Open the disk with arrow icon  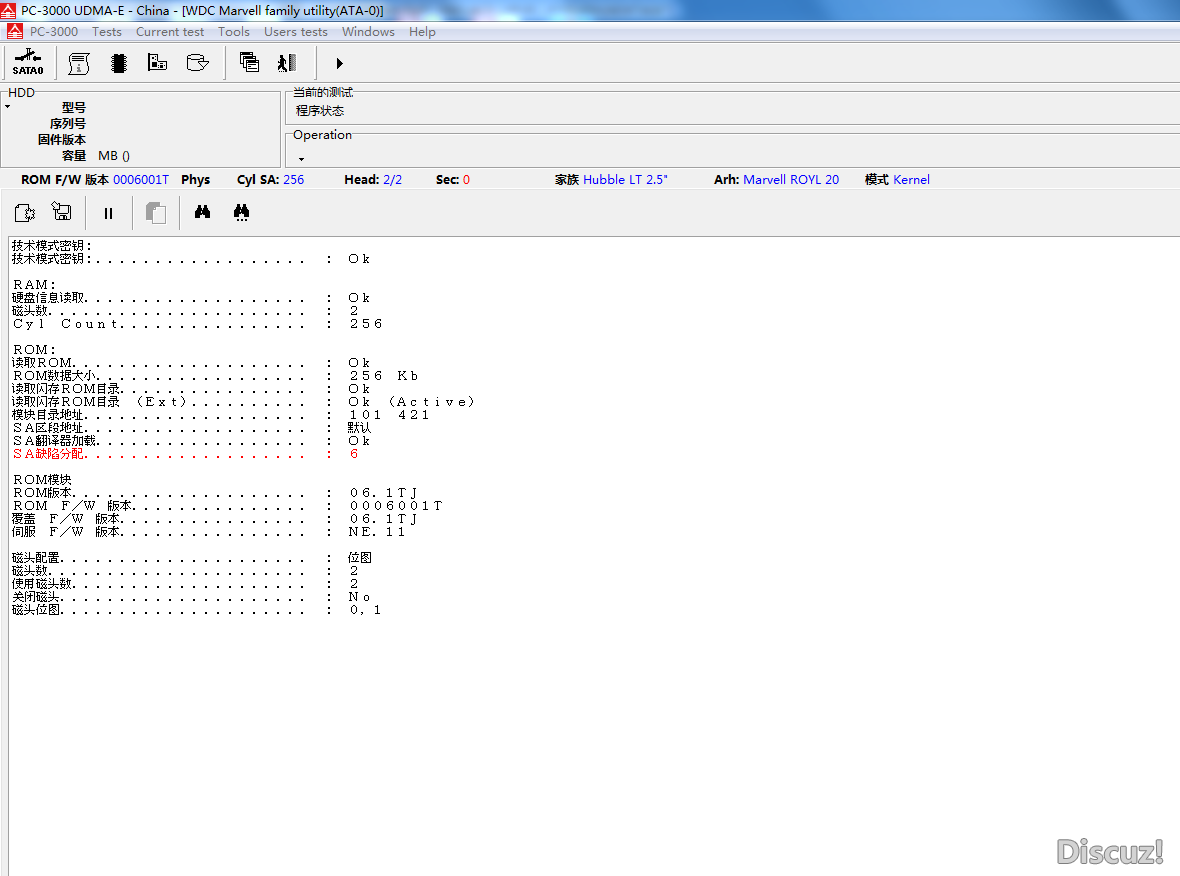[197, 62]
